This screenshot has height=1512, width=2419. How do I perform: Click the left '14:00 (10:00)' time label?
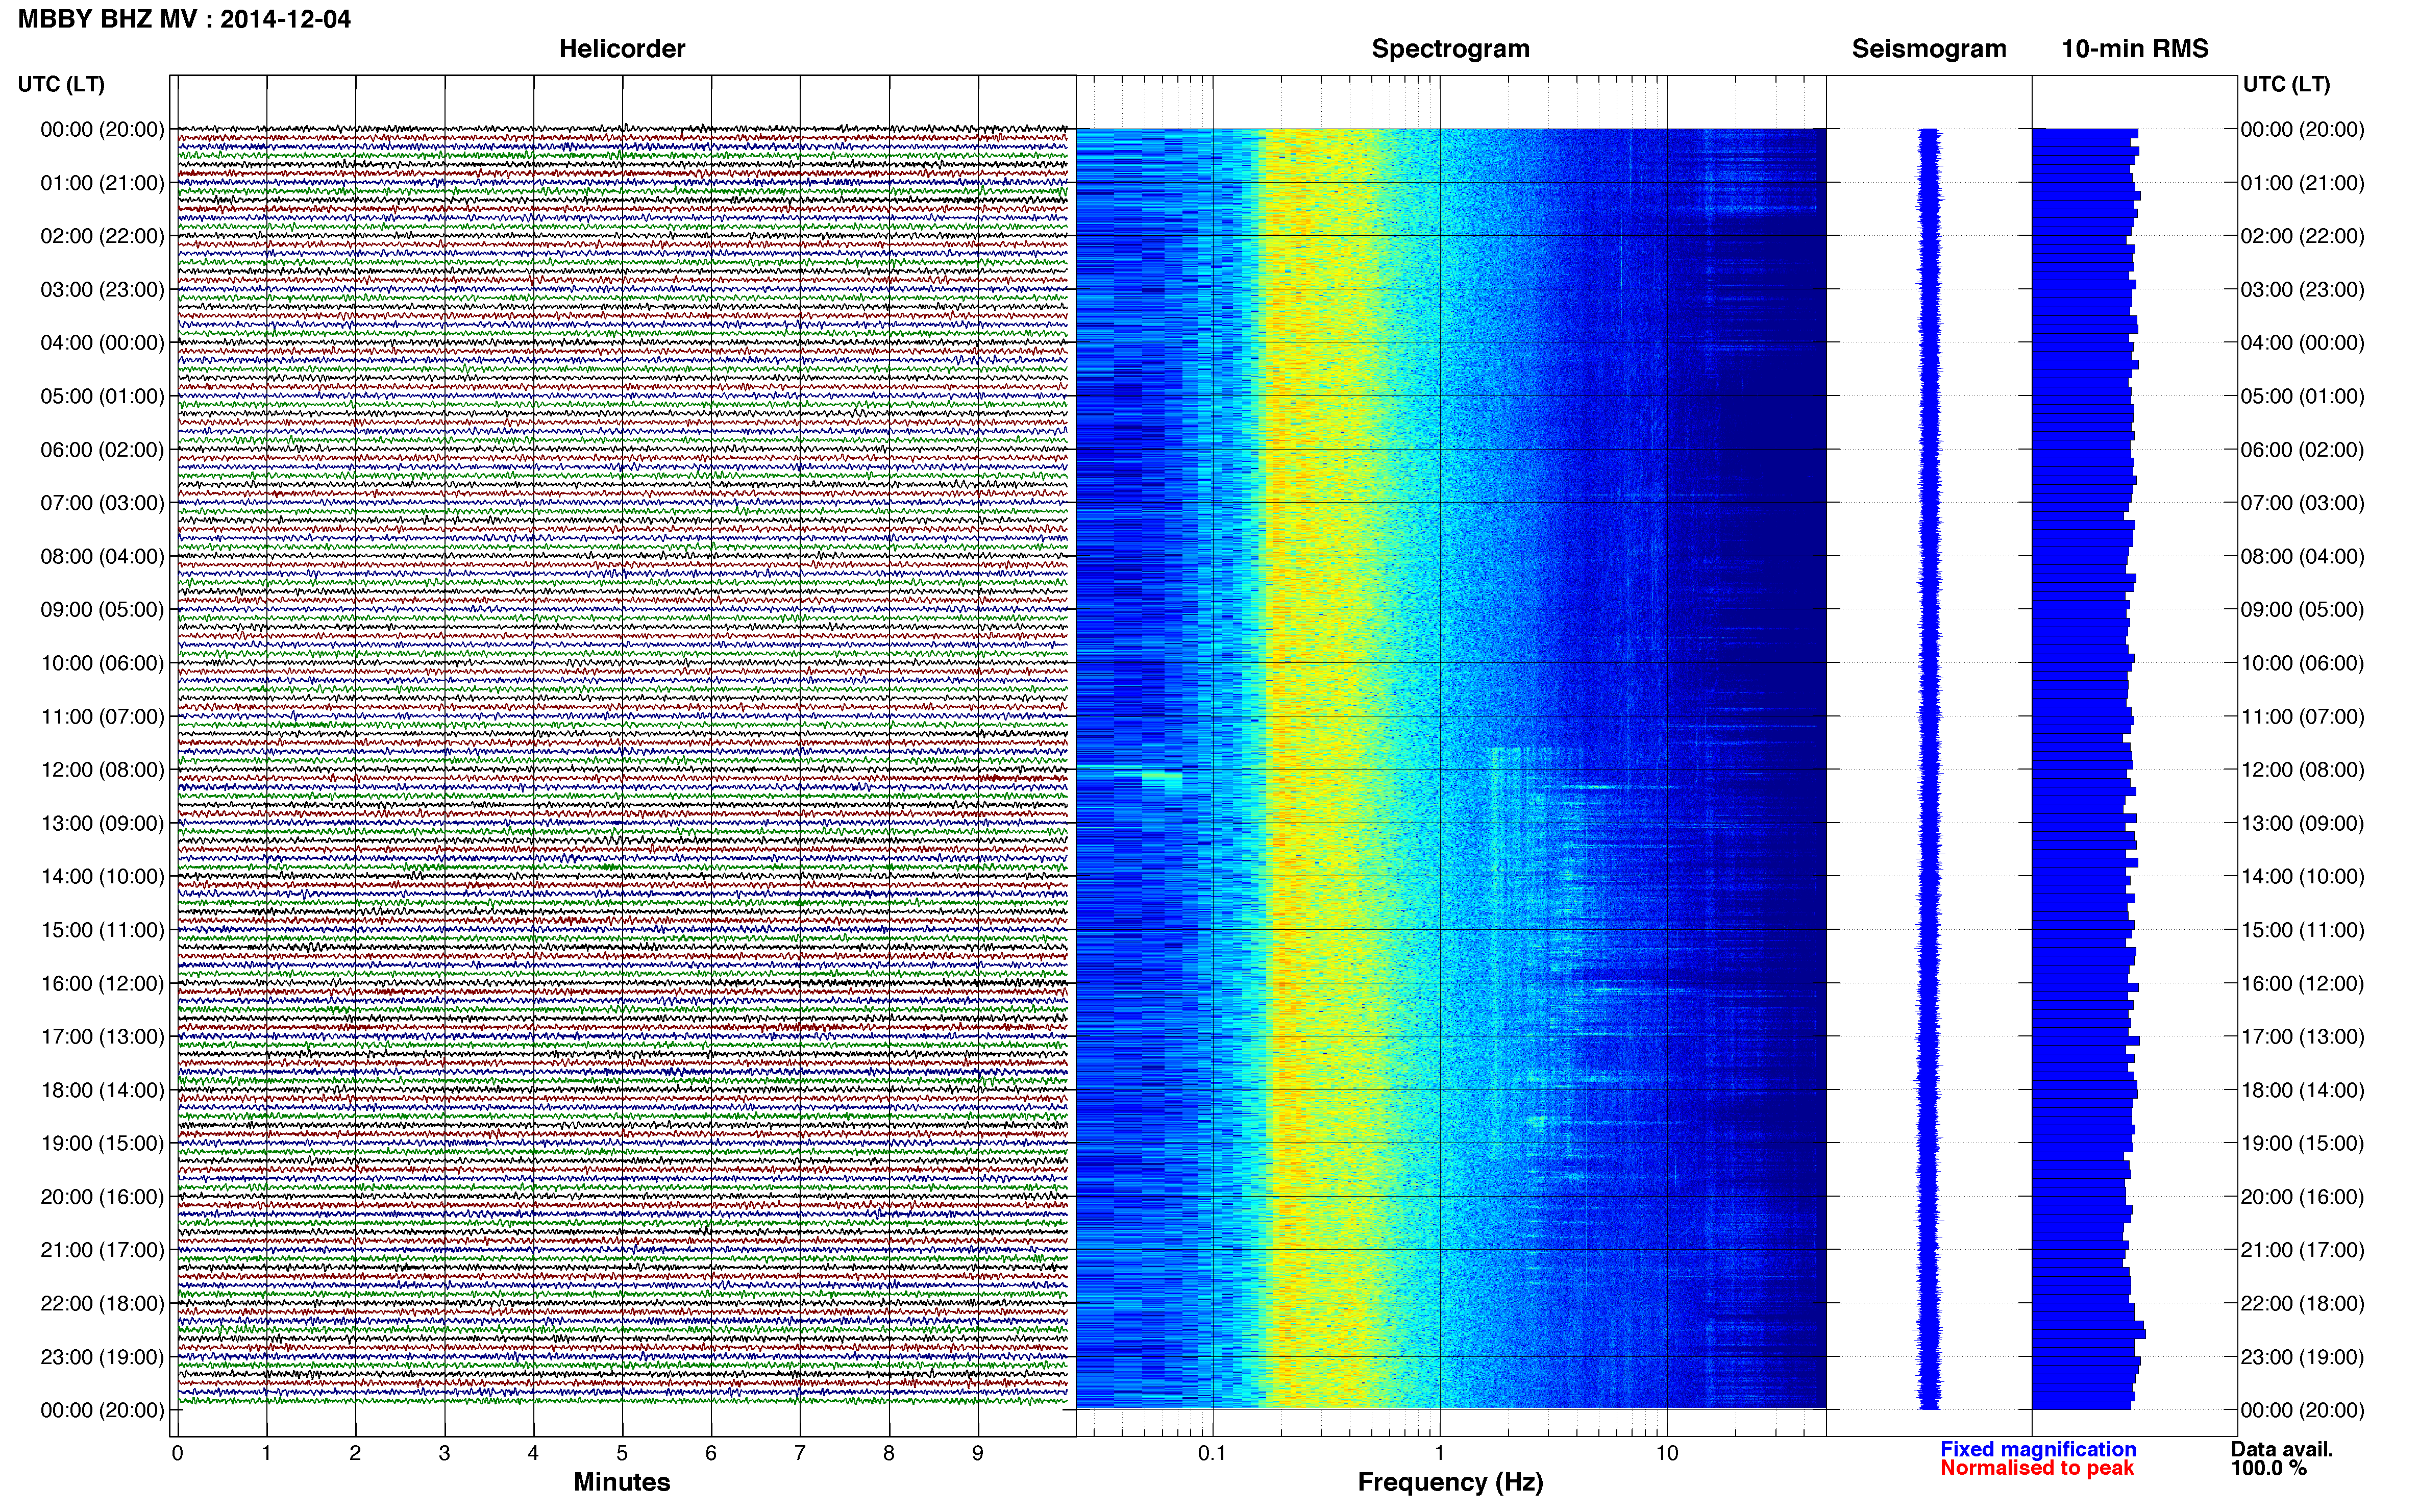click(x=102, y=876)
